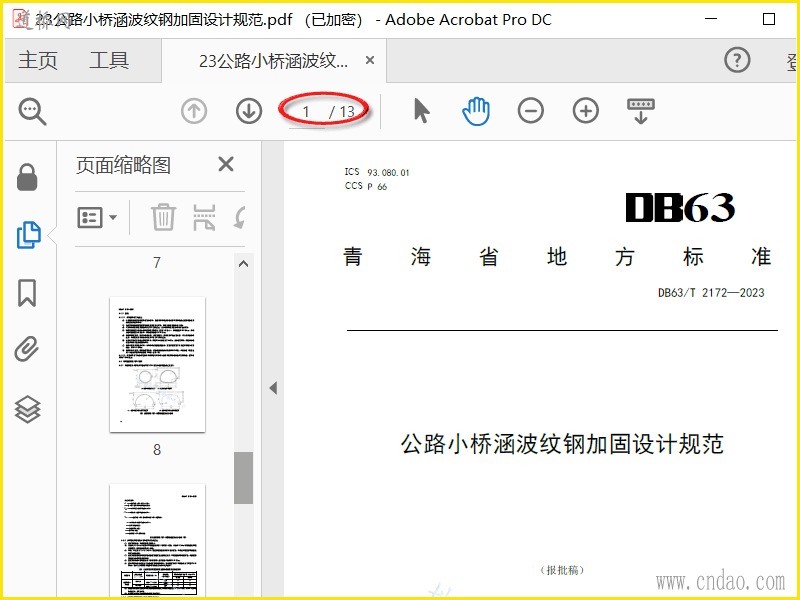The image size is (800, 600).
Task: Activate the hand pan tool
Action: point(476,111)
